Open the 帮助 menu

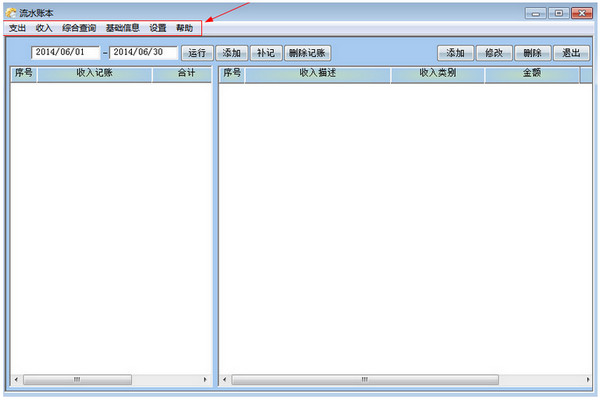tap(184, 28)
